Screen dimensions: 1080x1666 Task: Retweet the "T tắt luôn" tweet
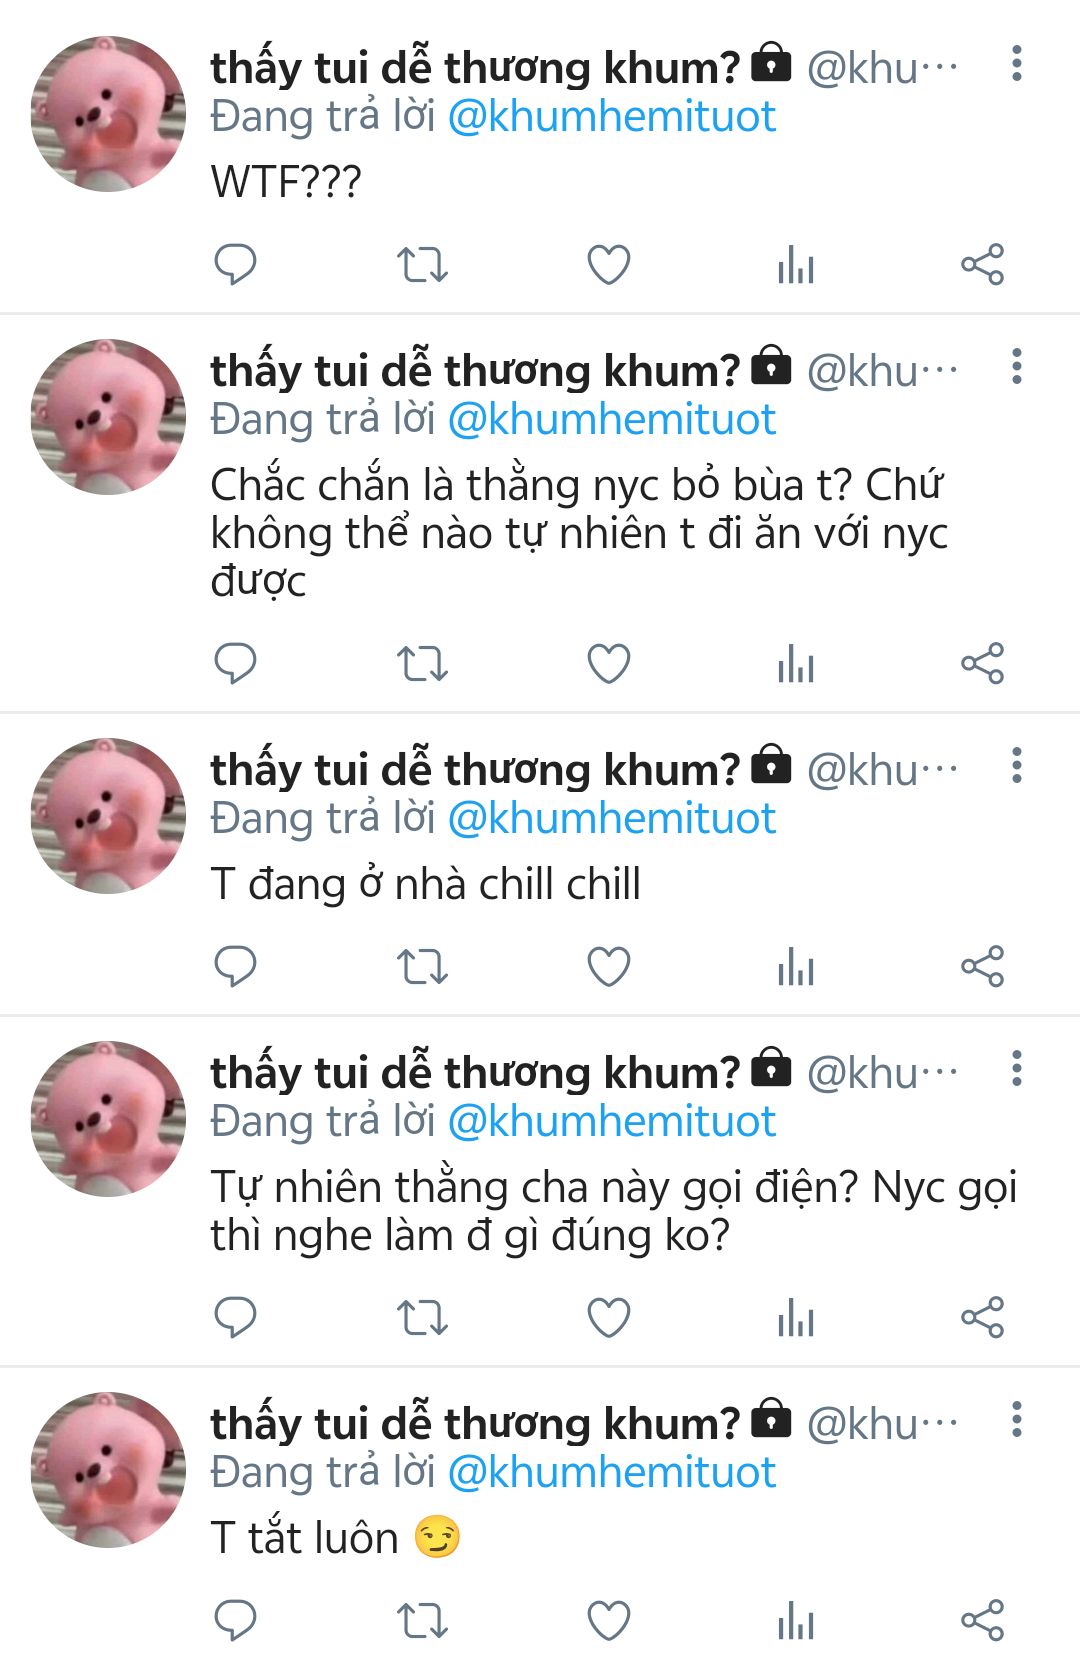pyautogui.click(x=422, y=1621)
